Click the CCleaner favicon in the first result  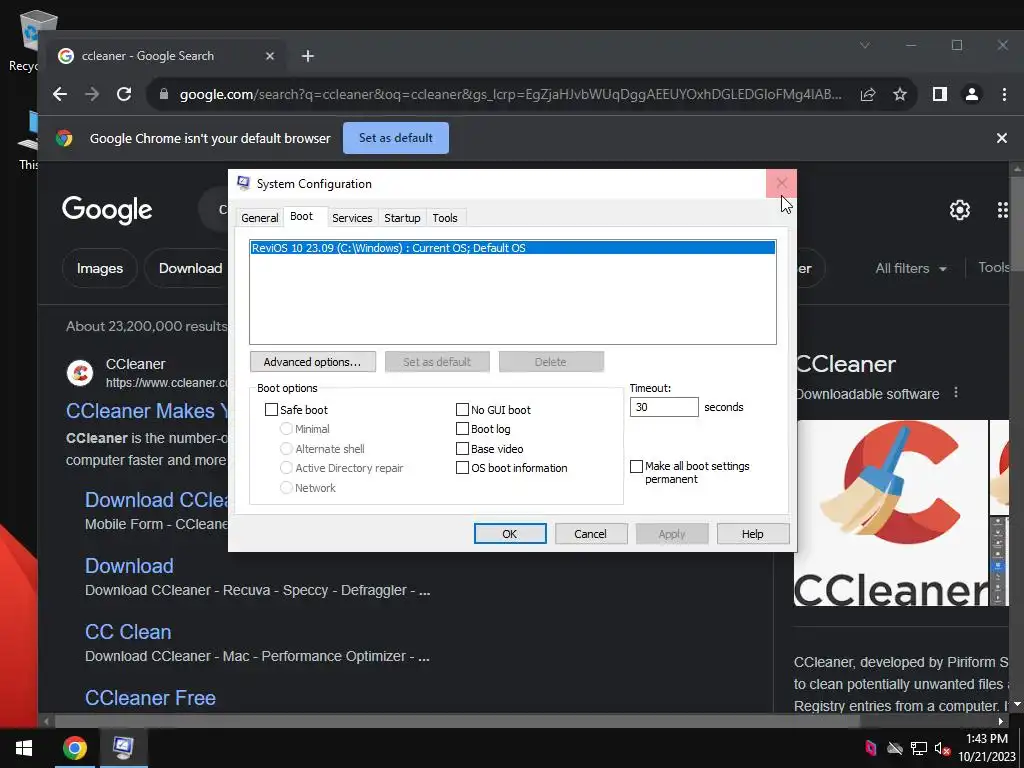tap(80, 373)
